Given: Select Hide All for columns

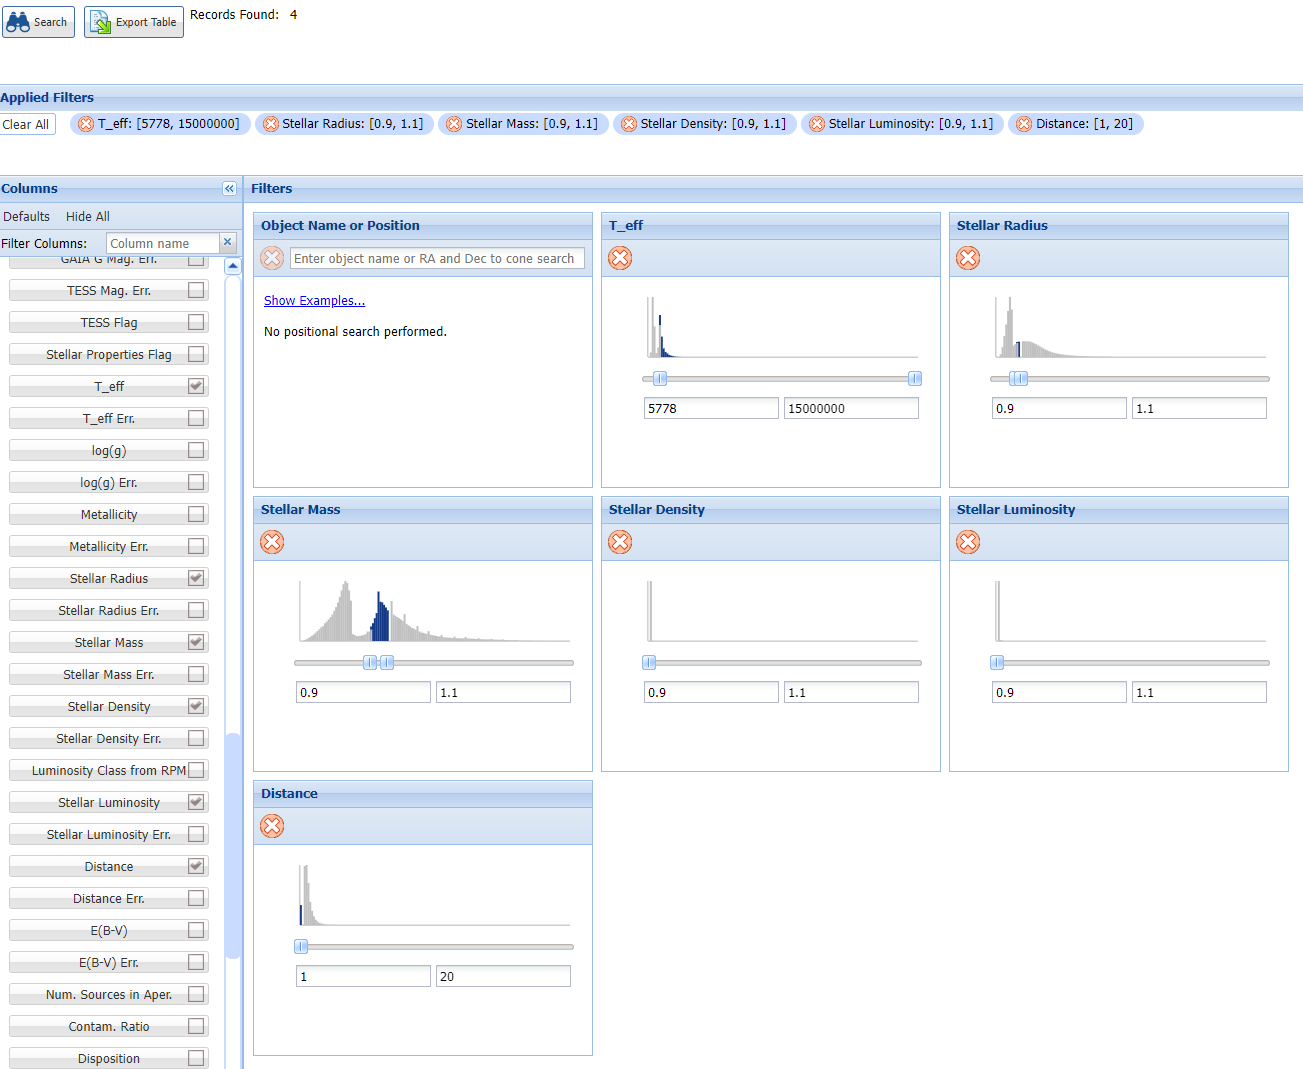Looking at the screenshot, I should pyautogui.click(x=87, y=216).
